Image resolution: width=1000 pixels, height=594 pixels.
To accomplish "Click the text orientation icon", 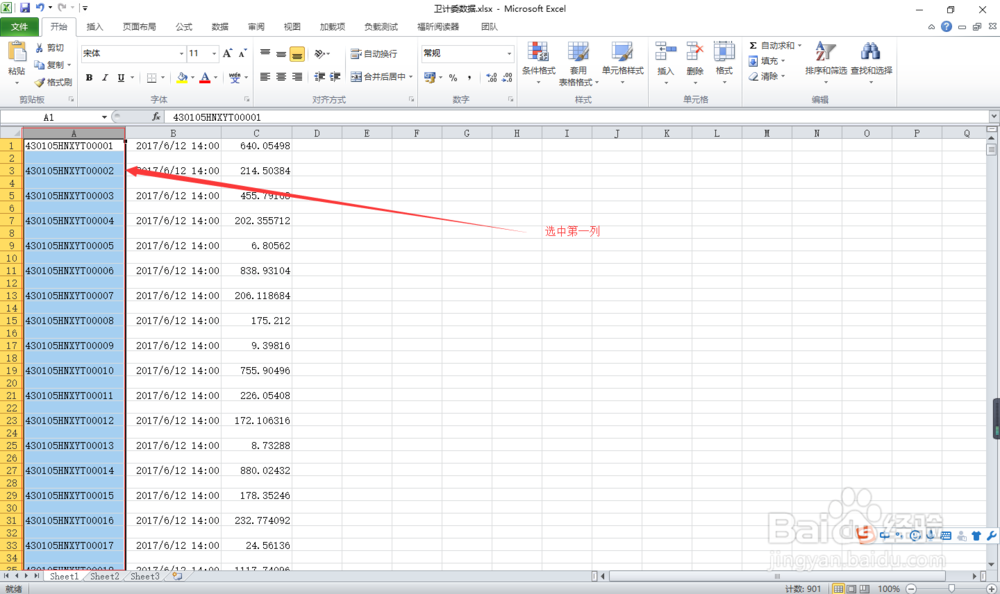I will pyautogui.click(x=320, y=54).
